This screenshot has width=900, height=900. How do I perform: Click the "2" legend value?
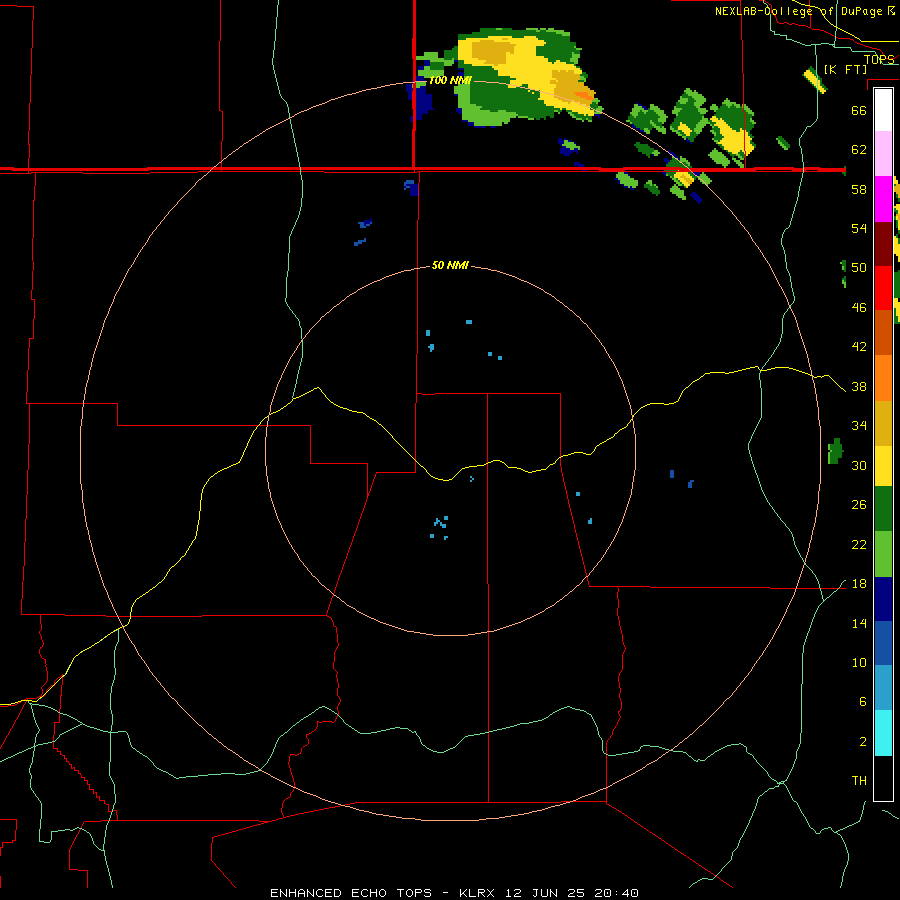click(x=862, y=742)
